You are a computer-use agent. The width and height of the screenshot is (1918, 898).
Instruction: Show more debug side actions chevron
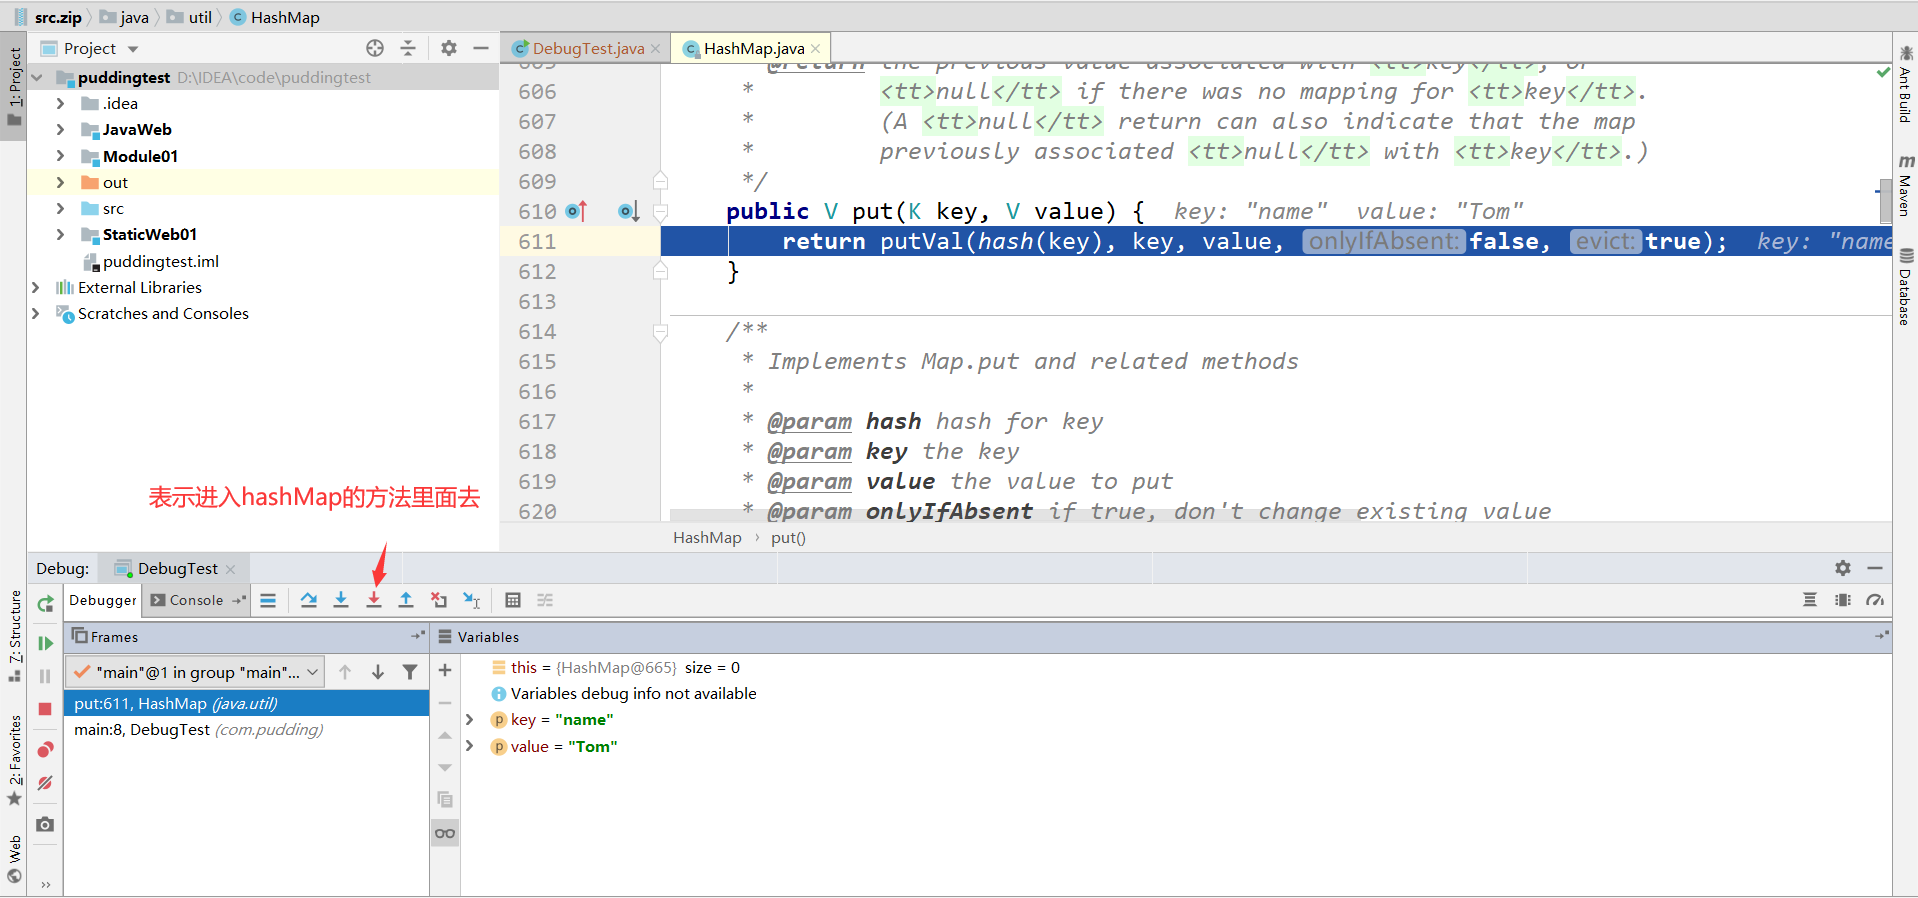pyautogui.click(x=45, y=885)
